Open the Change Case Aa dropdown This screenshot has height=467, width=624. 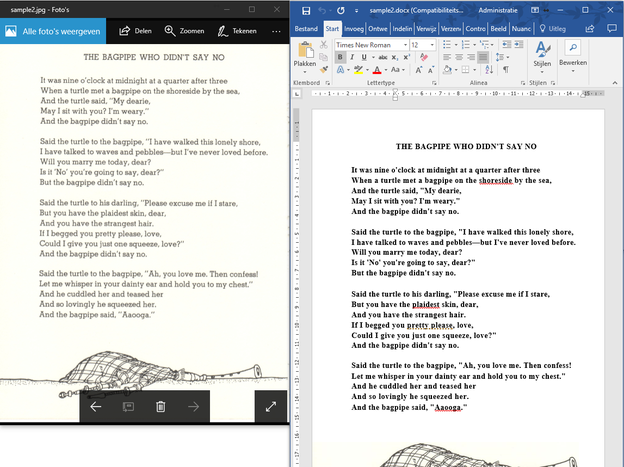398,70
